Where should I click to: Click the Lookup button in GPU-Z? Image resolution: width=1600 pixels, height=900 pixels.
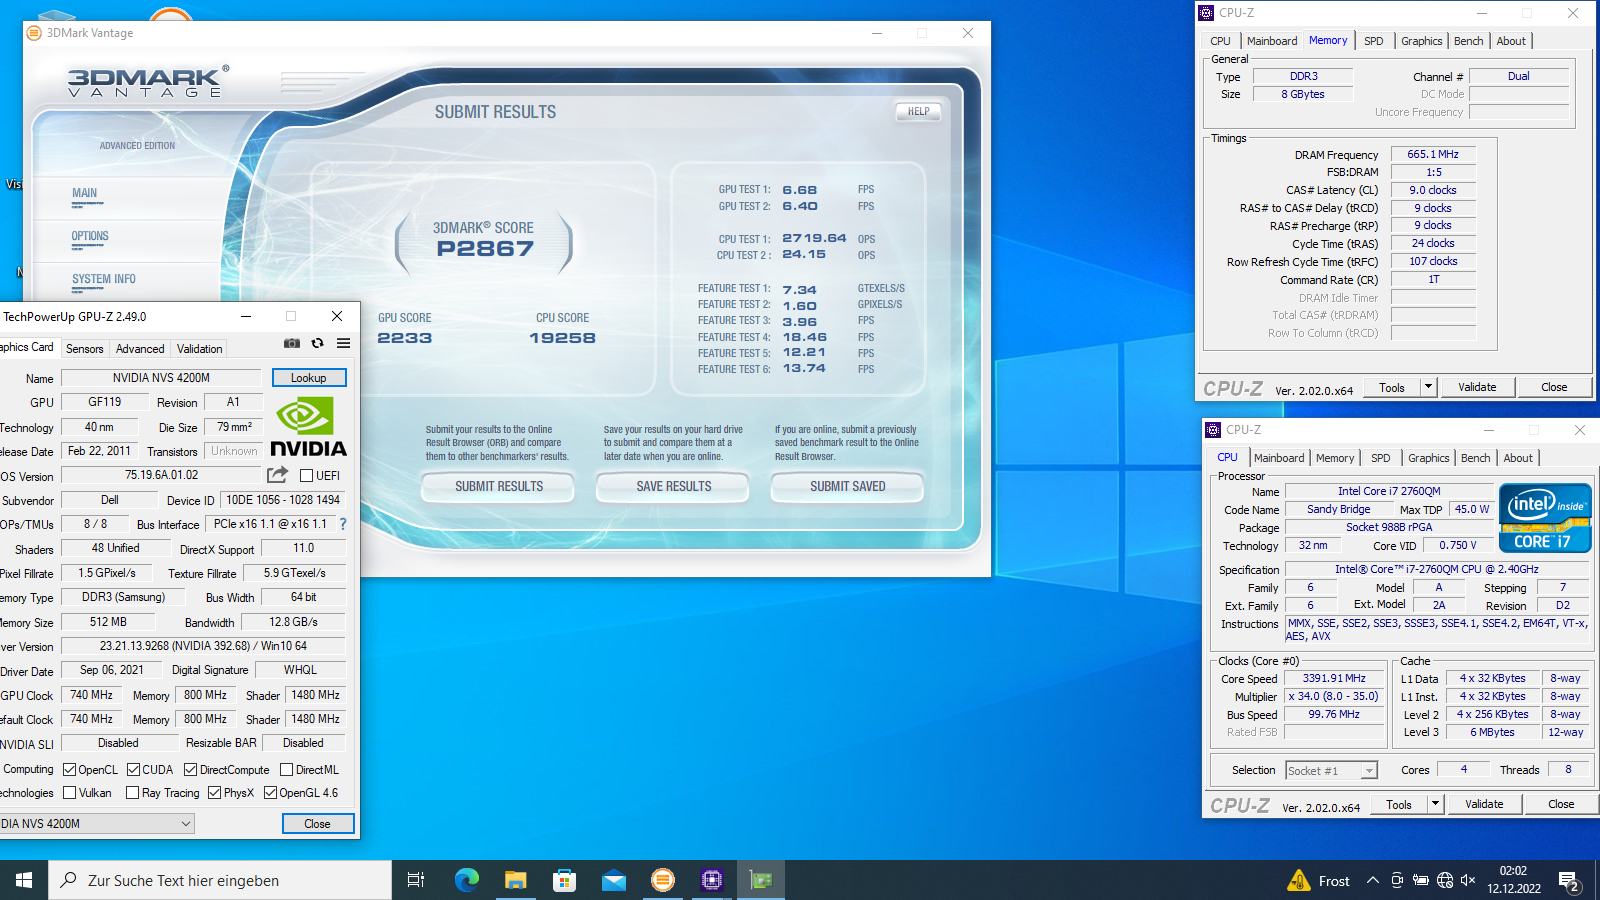point(309,378)
